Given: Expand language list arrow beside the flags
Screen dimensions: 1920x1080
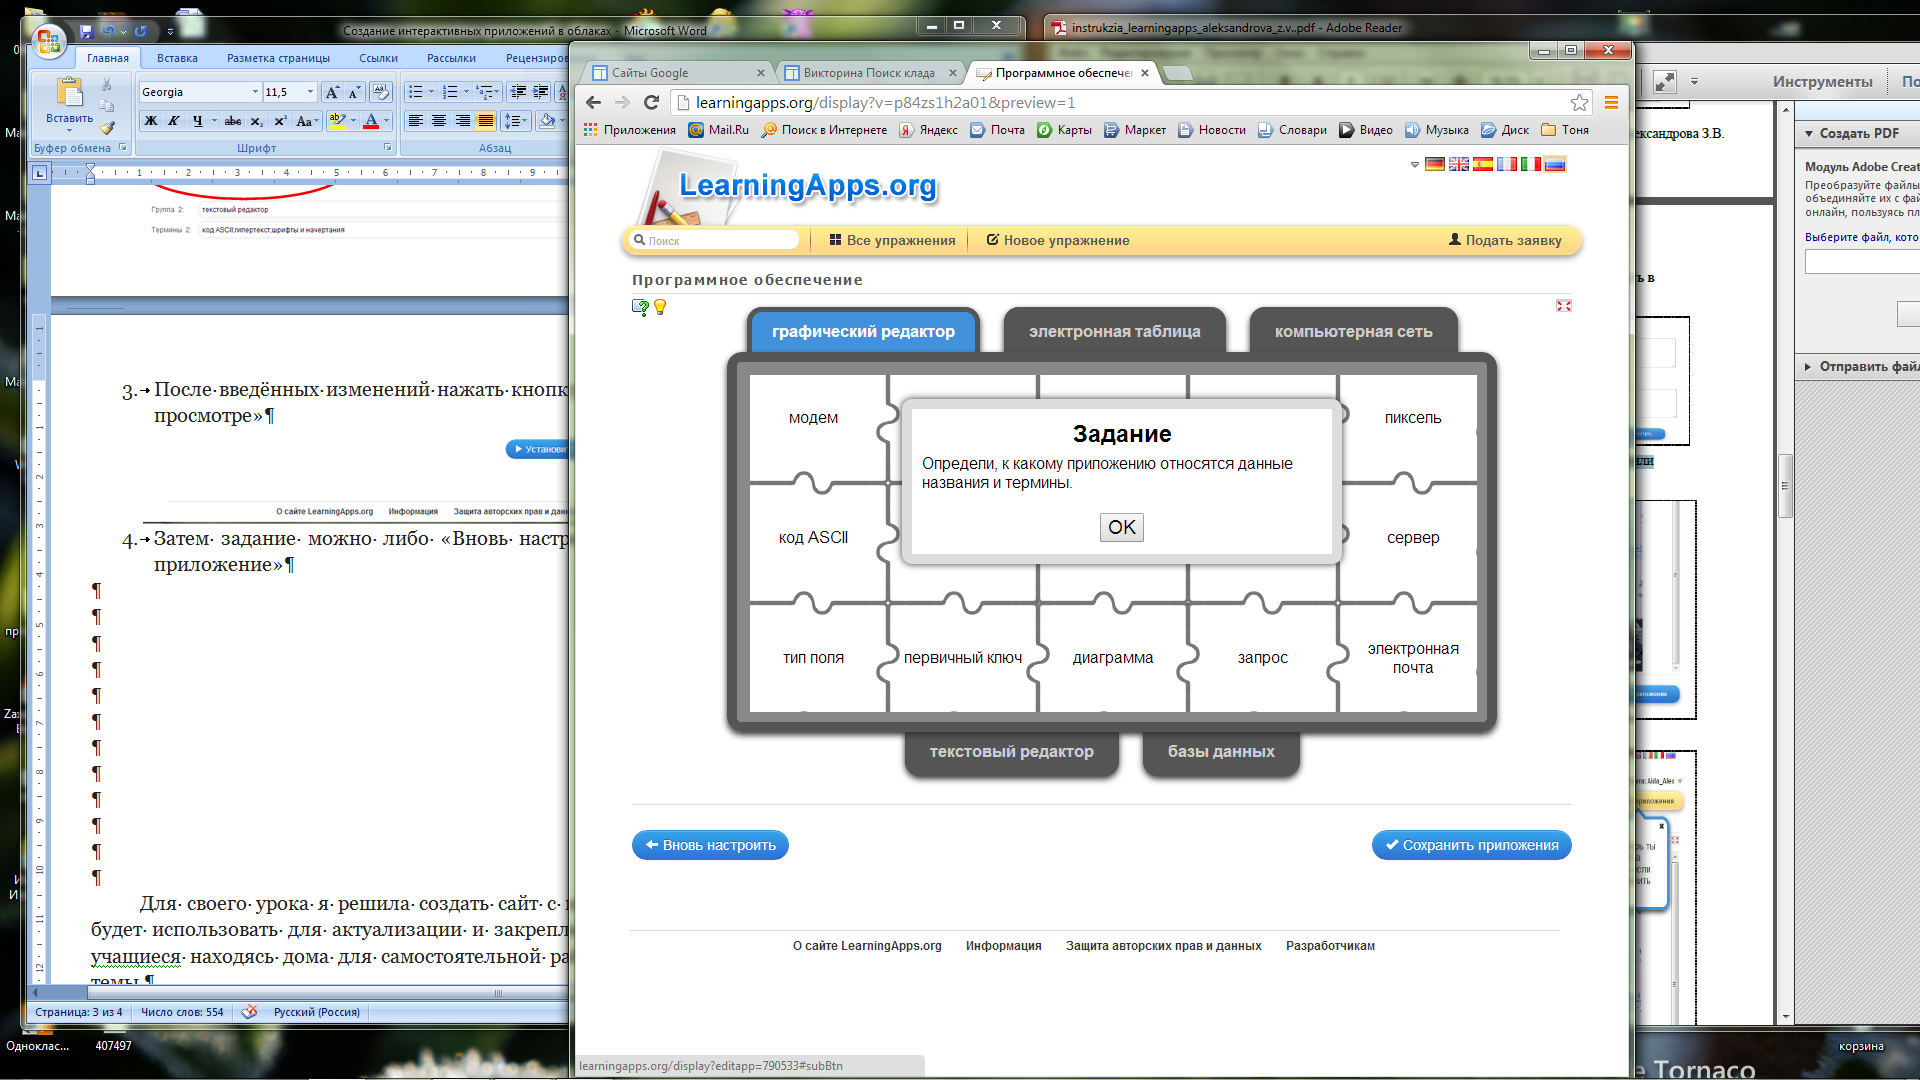Looking at the screenshot, I should 1415,164.
